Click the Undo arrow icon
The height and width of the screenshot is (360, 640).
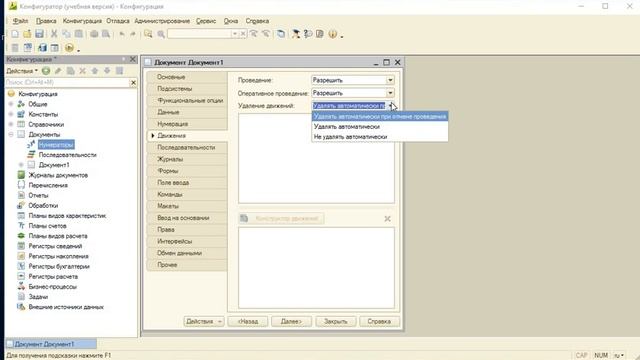point(122,34)
